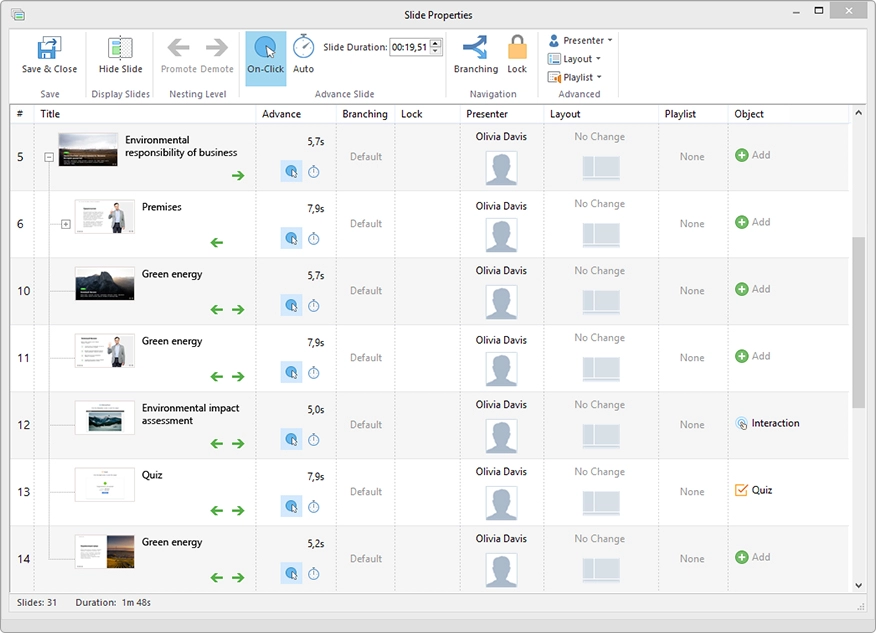Image resolution: width=876 pixels, height=633 pixels.
Task: Toggle the auto-advance timer icon for slide 10
Action: click(314, 305)
